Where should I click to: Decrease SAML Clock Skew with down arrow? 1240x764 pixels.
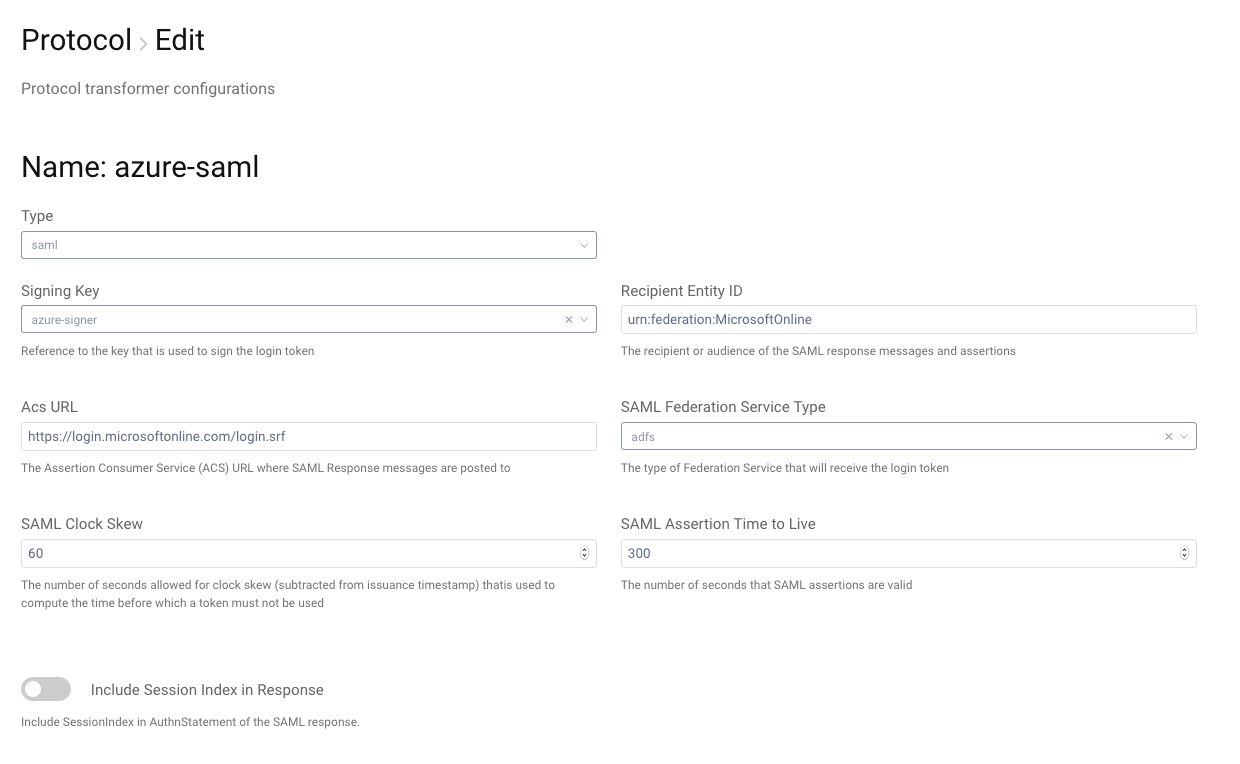click(584, 557)
